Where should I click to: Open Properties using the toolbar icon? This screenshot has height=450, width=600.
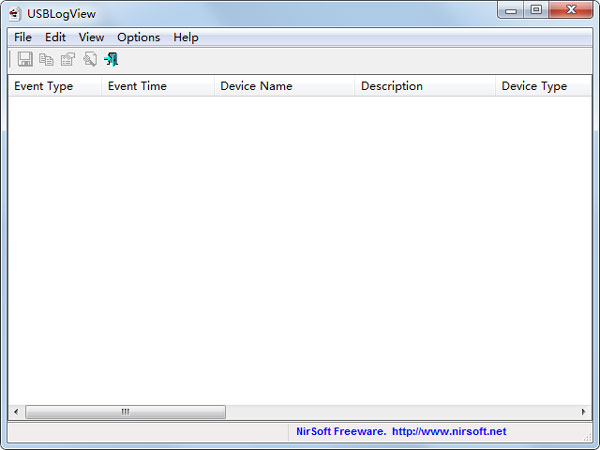[x=68, y=60]
